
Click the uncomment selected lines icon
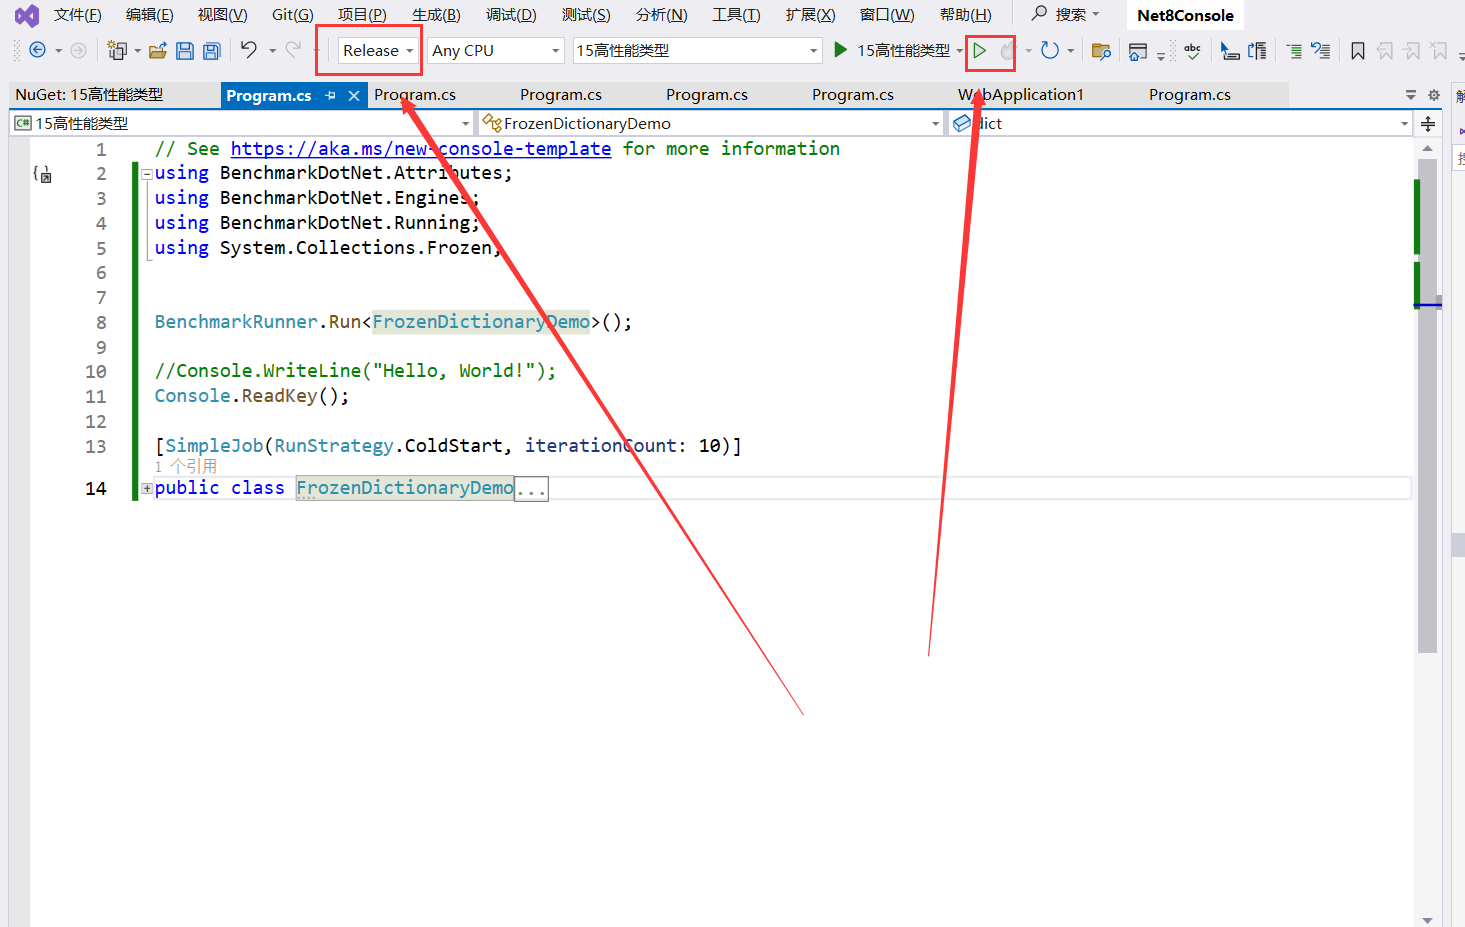point(1321,51)
